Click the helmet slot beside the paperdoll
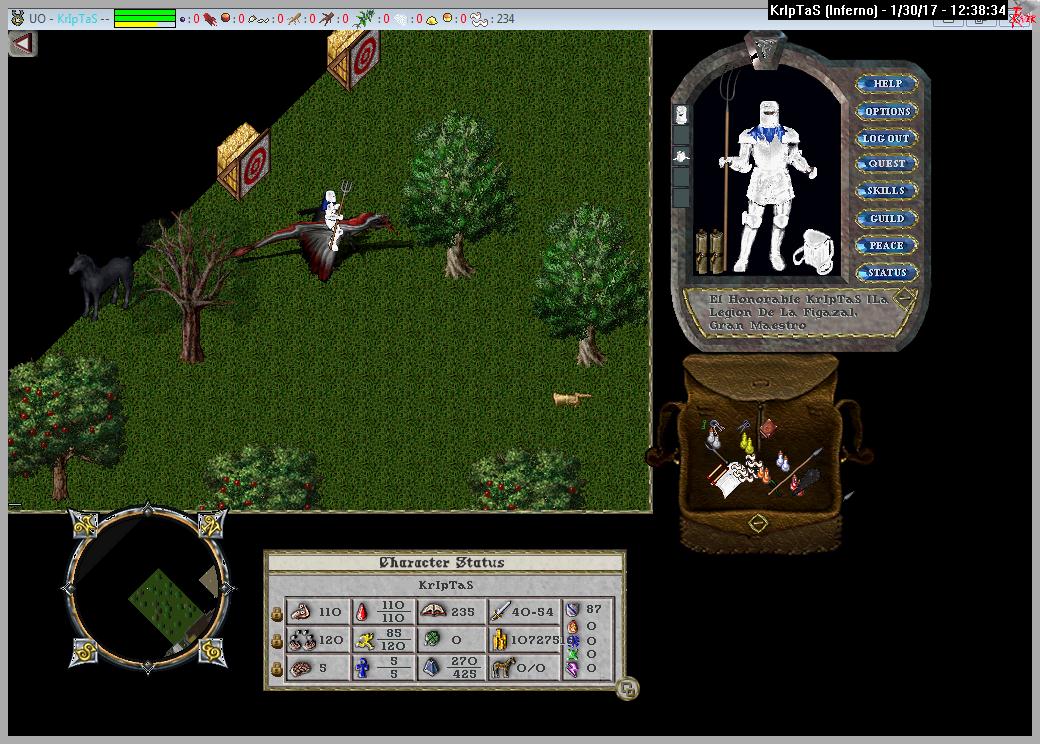 tap(681, 115)
